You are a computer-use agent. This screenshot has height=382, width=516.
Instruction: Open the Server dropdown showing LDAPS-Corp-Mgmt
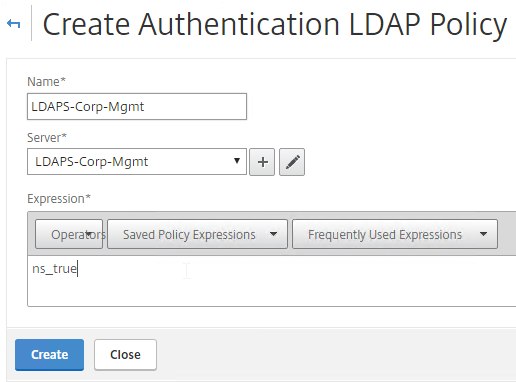tap(137, 162)
